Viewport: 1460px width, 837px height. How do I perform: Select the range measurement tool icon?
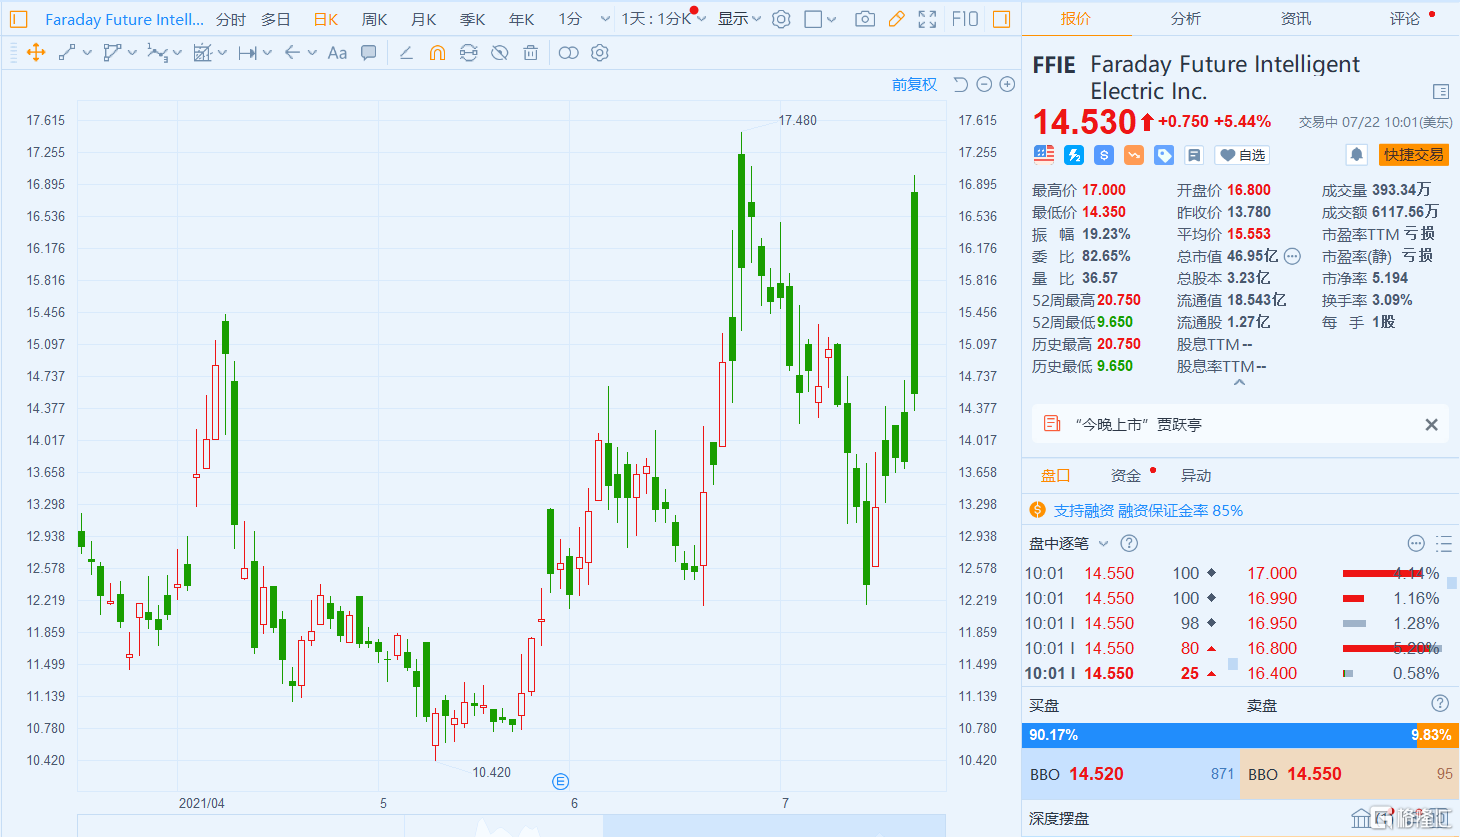[247, 53]
